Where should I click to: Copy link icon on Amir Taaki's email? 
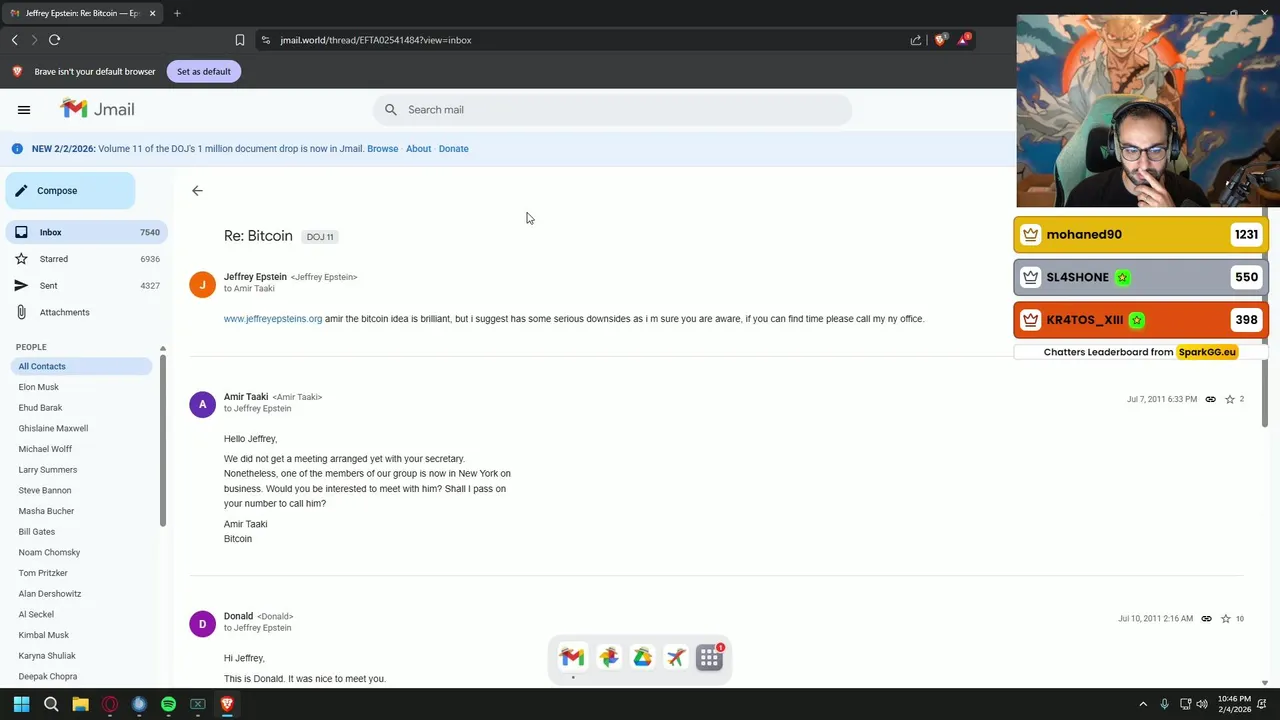click(x=1210, y=399)
